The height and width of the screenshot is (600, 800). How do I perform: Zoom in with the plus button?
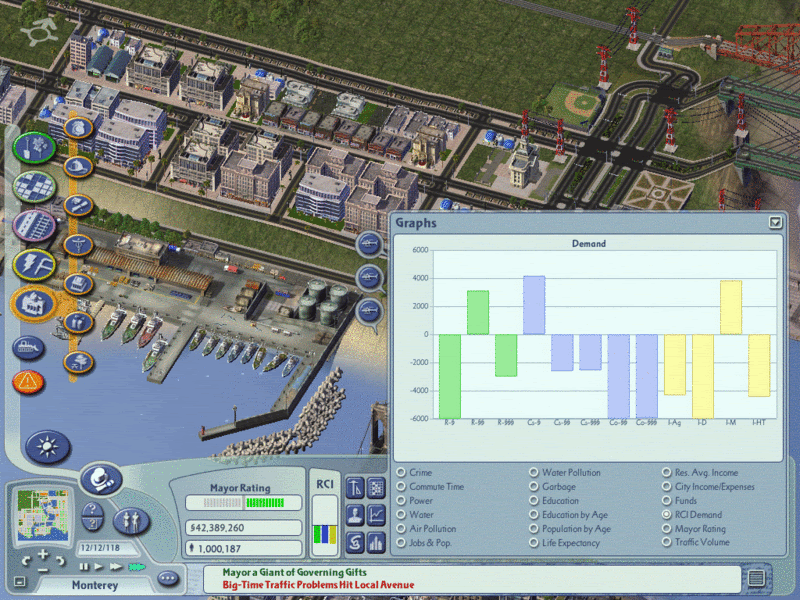[x=43, y=554]
